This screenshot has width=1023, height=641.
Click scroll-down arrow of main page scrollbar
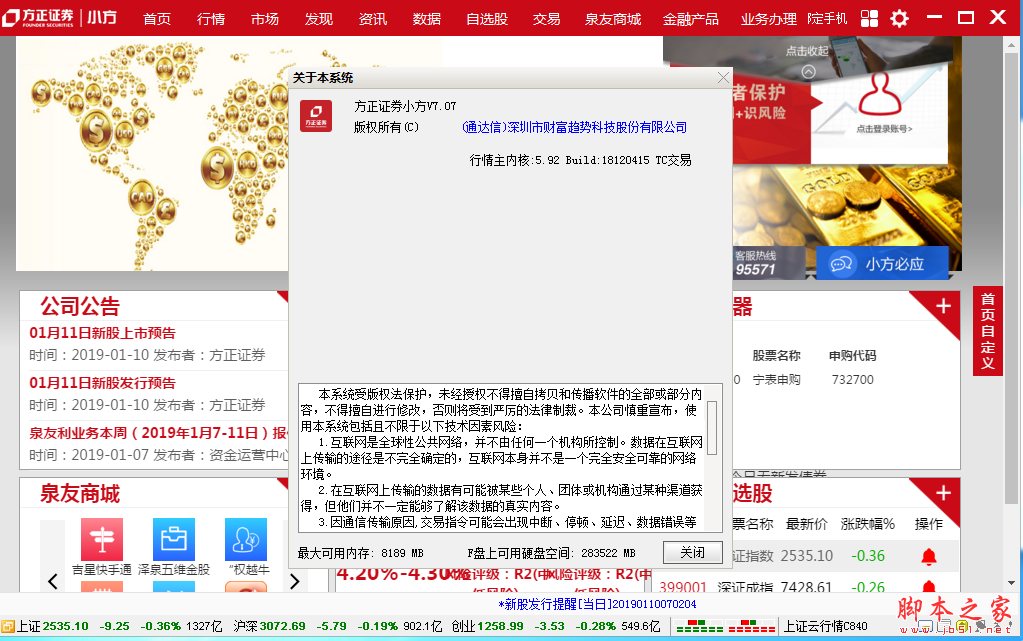coord(1011,583)
